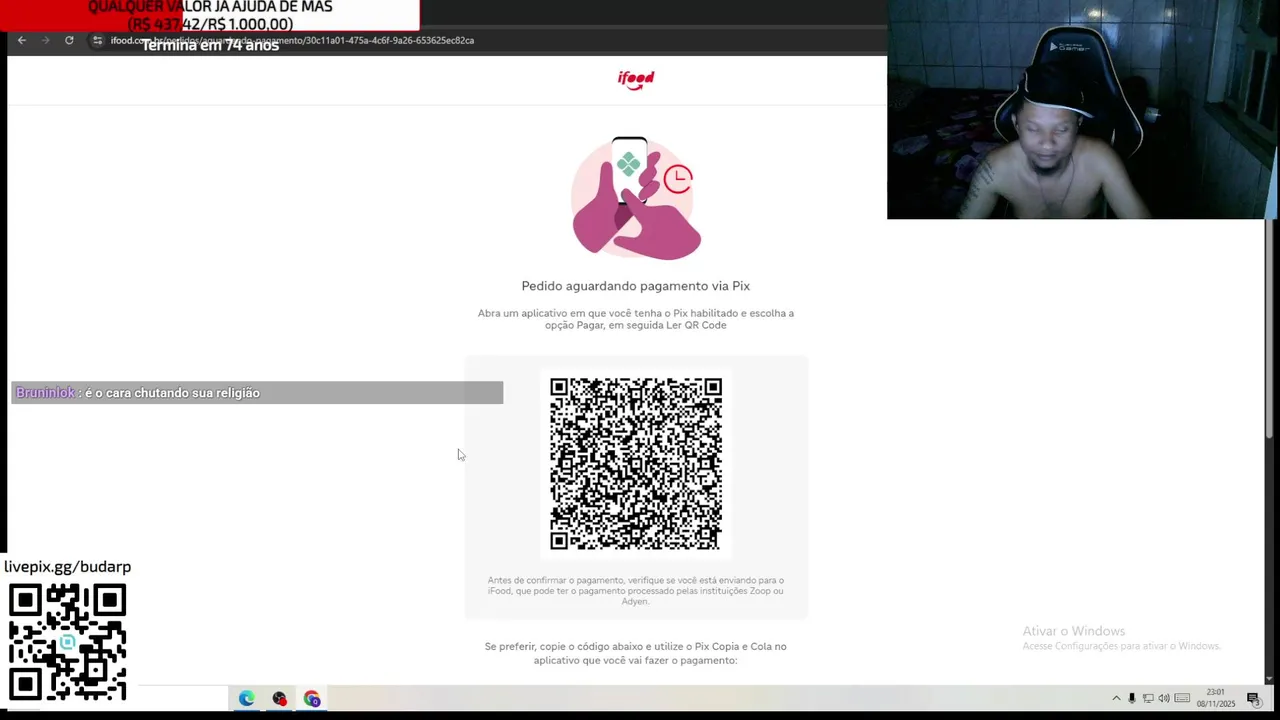Open the volume speaker tray icon
This screenshot has height=720, width=1280.
click(1164, 698)
